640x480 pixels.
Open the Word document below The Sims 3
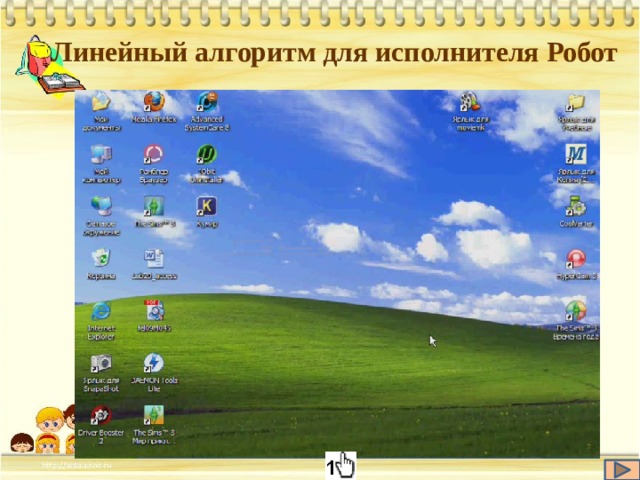[x=154, y=258]
